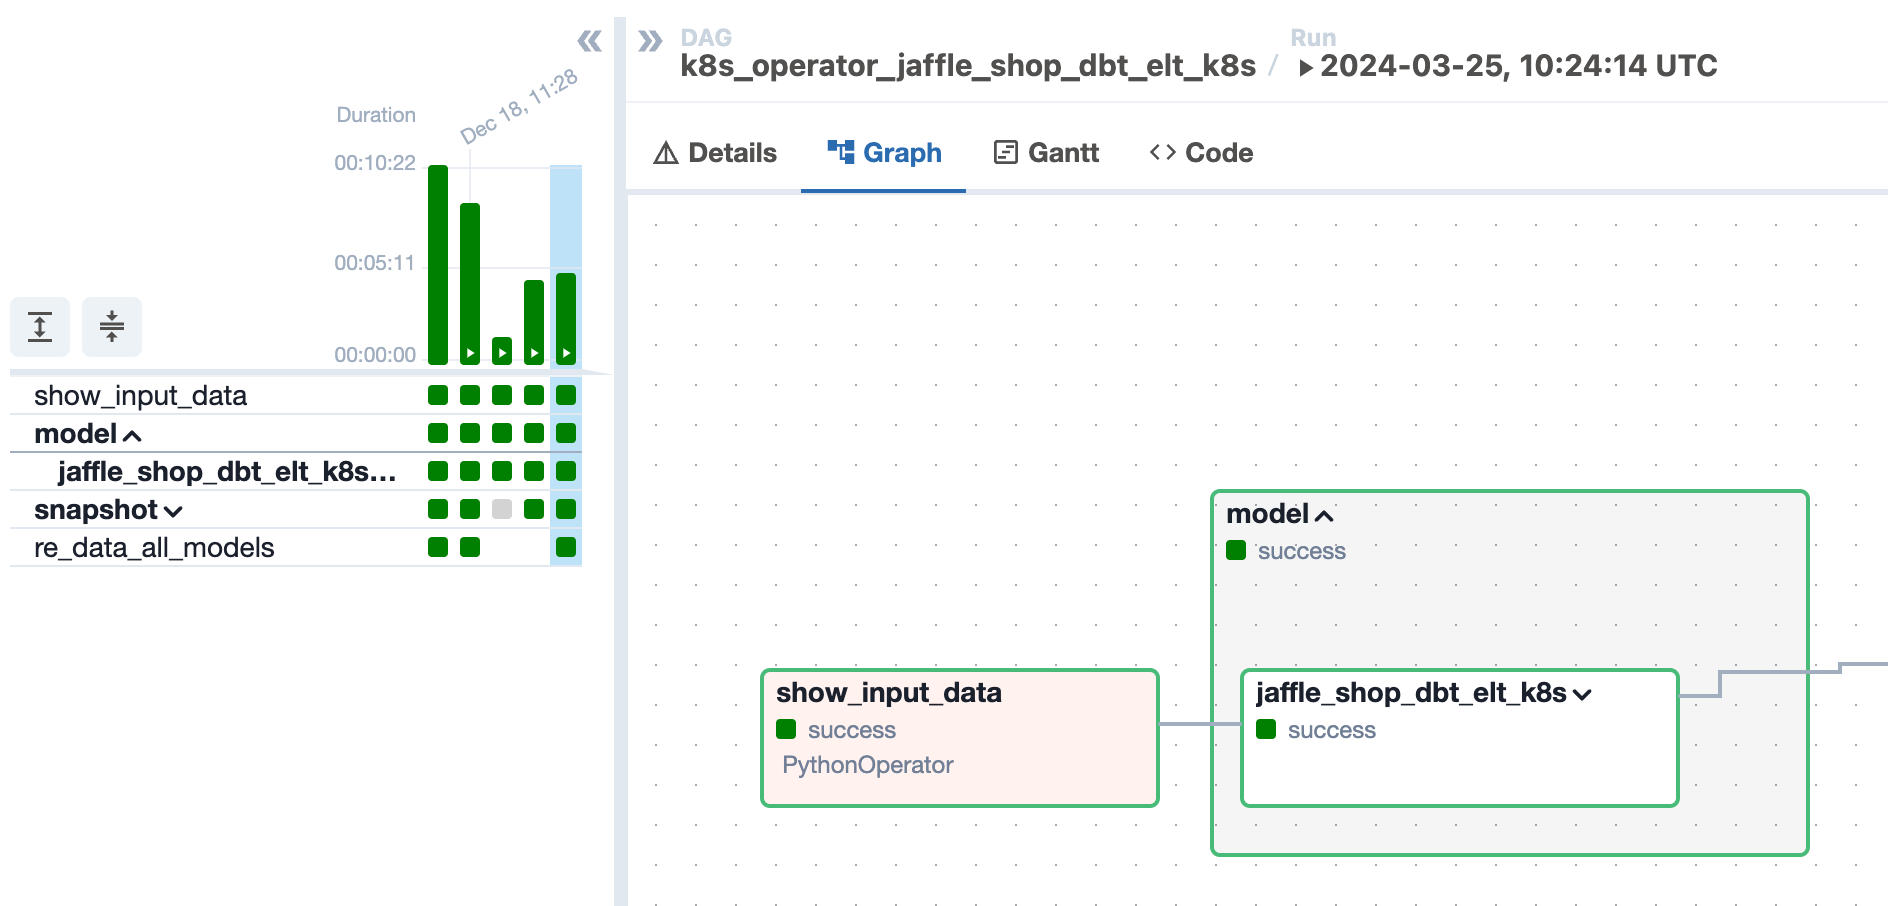Click model status square for selected run
This screenshot has height=906, width=1888.
[566, 433]
